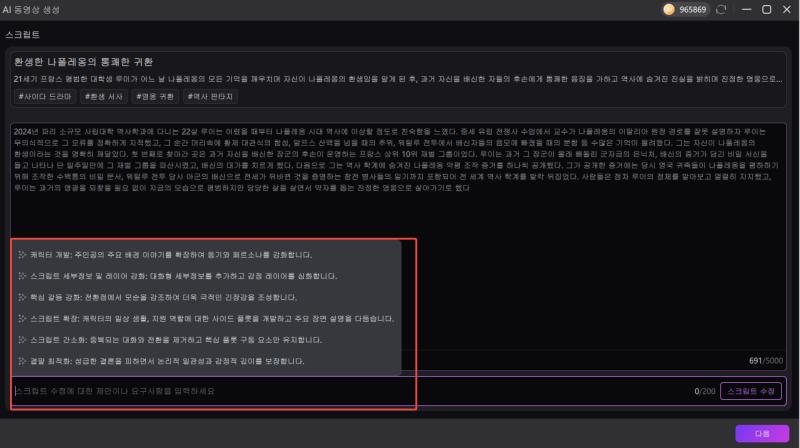This screenshot has width=800, height=448.
Task: Choose the 핵심 갈등 강화 suggestion text
Action: pyautogui.click(x=163, y=297)
